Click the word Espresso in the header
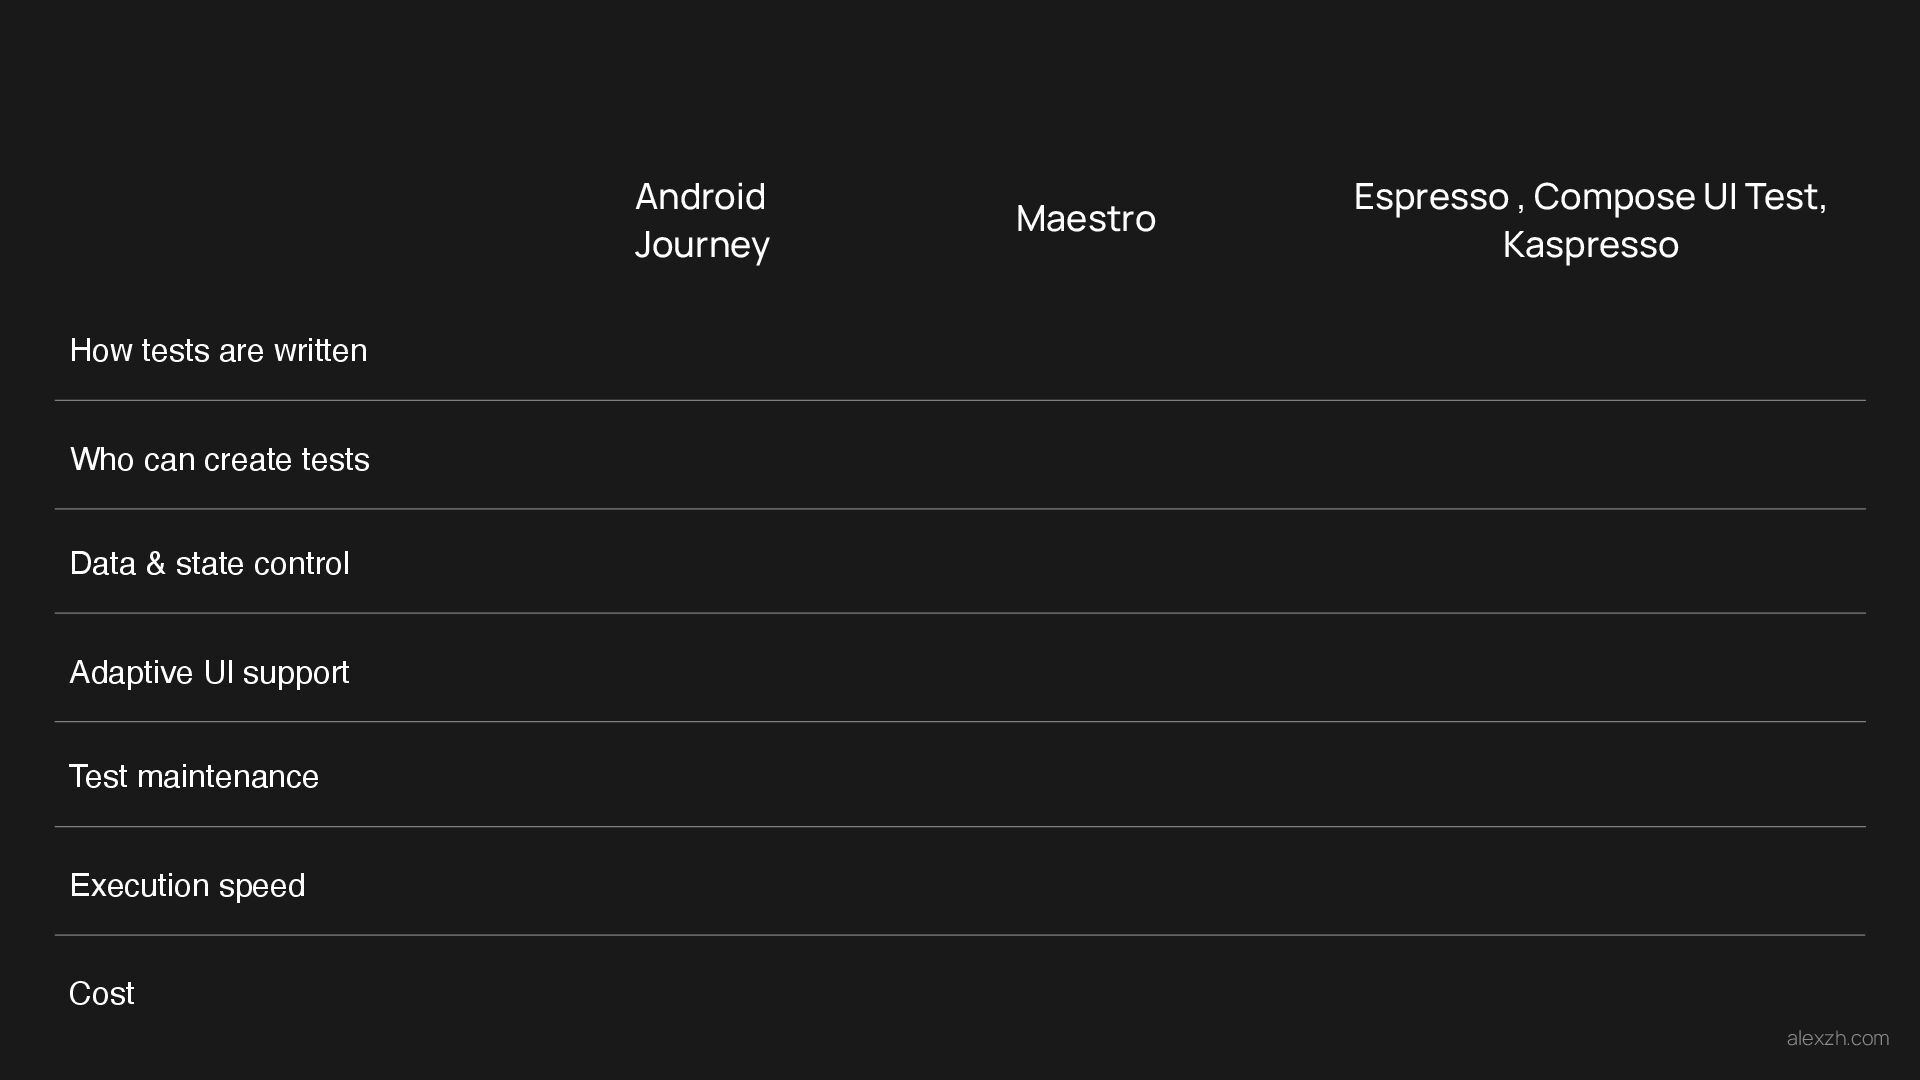The width and height of the screenshot is (1920, 1080). pyautogui.click(x=1430, y=197)
